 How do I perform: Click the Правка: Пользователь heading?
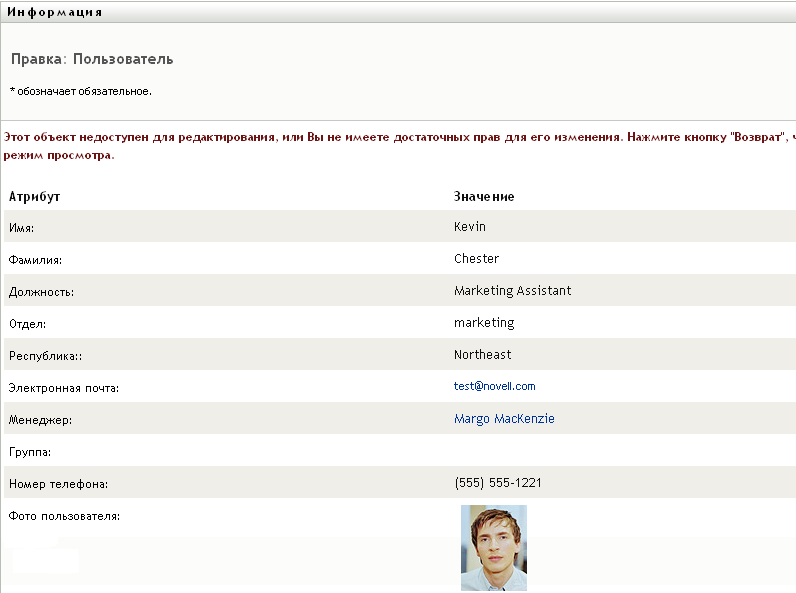click(92, 60)
